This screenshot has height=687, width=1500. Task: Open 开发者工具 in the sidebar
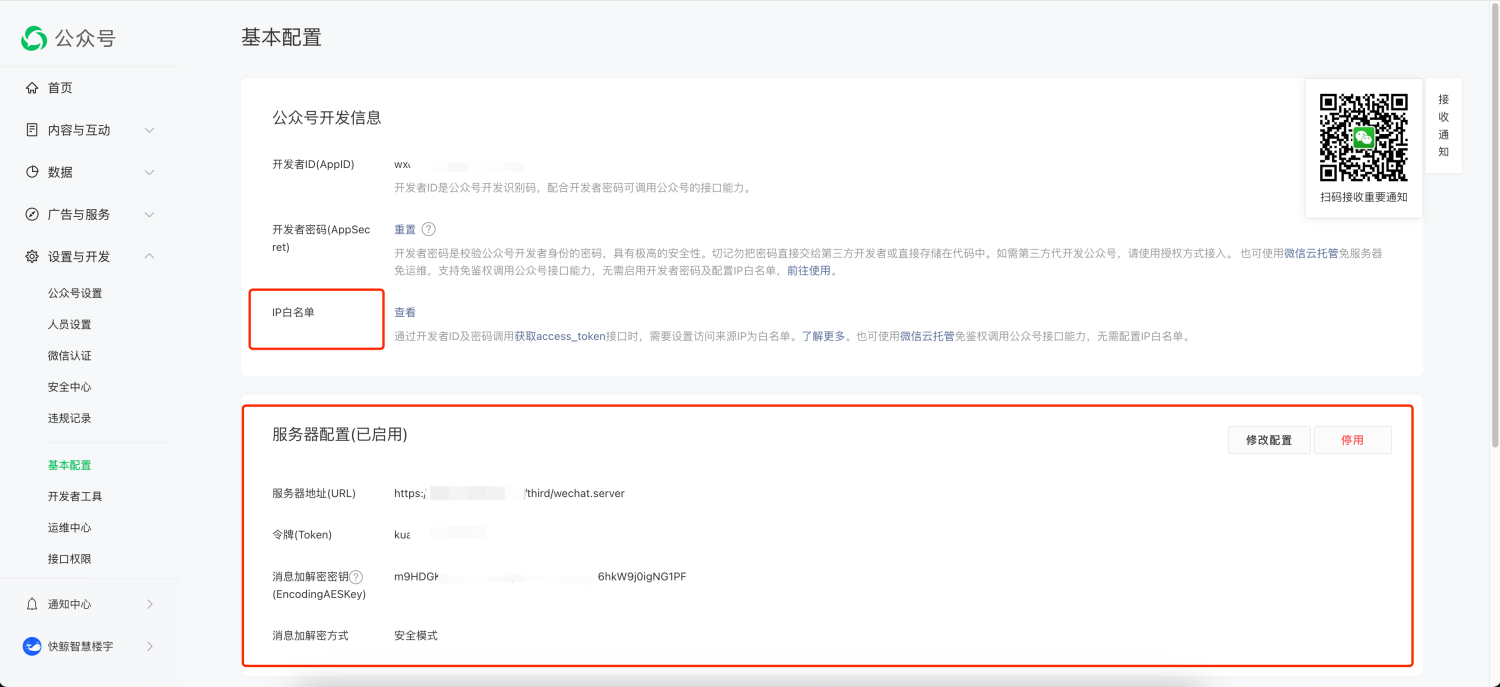coord(75,496)
